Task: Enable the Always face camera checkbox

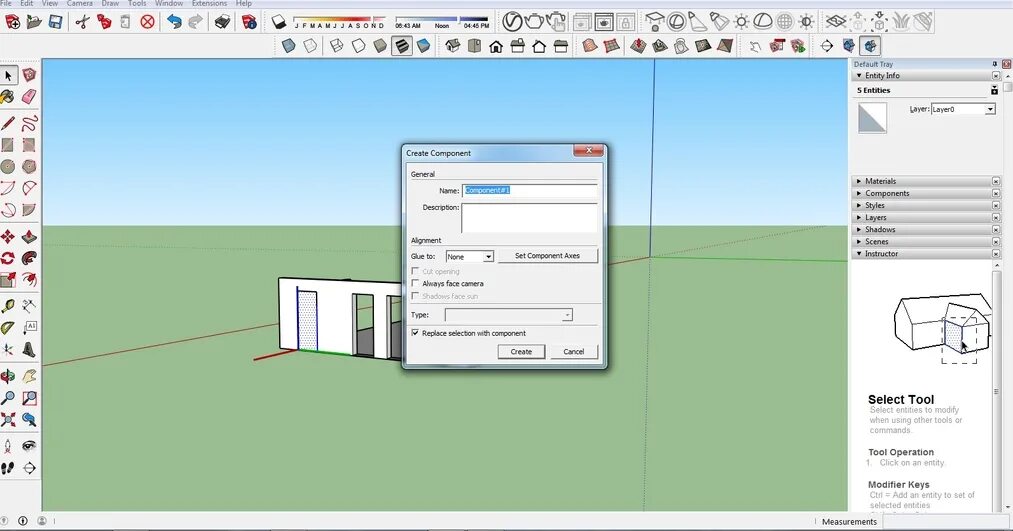Action: click(x=415, y=284)
